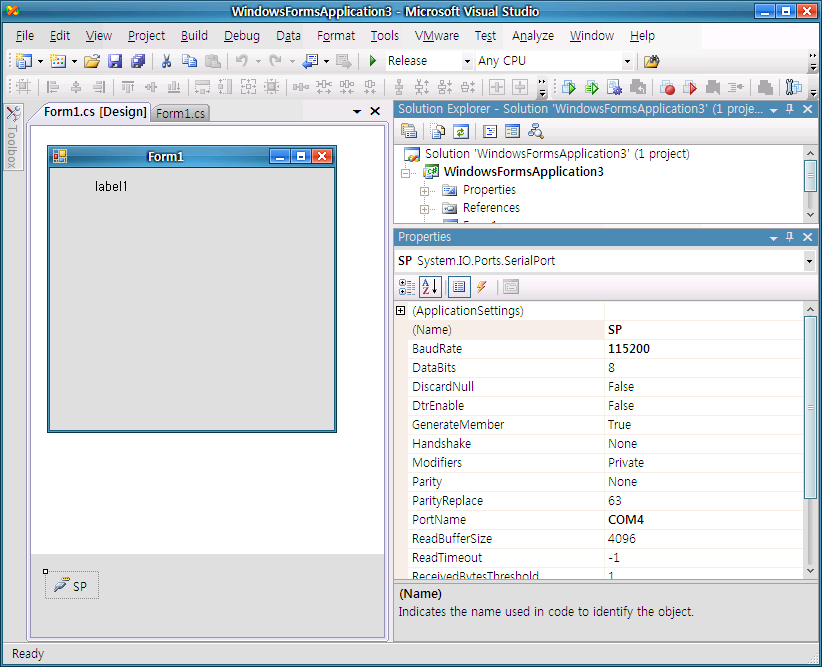Screen dimensions: 822x667
Task: Click the Navigate Backward icon
Action: [x=311, y=61]
